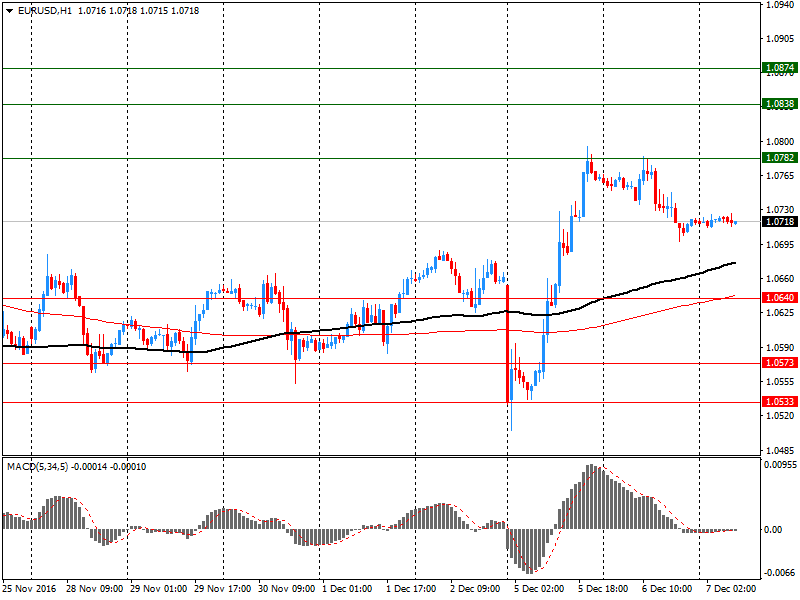
Task: Click the 1.0940 price scale value
Action: (780, 5)
